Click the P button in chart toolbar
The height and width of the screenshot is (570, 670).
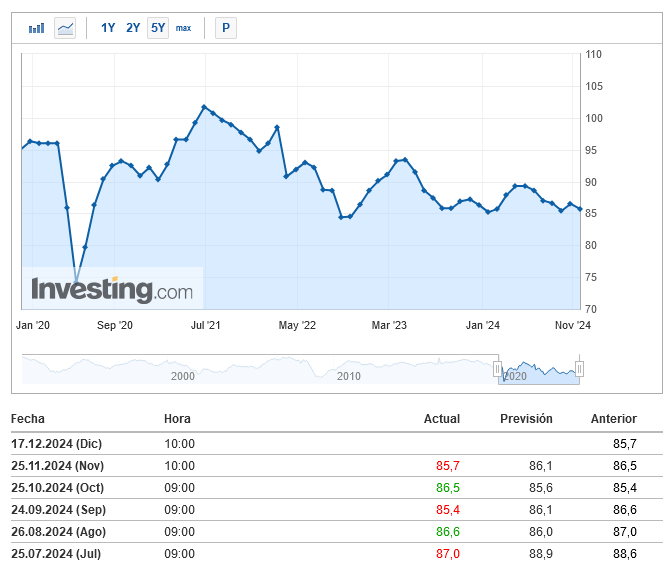(x=226, y=28)
